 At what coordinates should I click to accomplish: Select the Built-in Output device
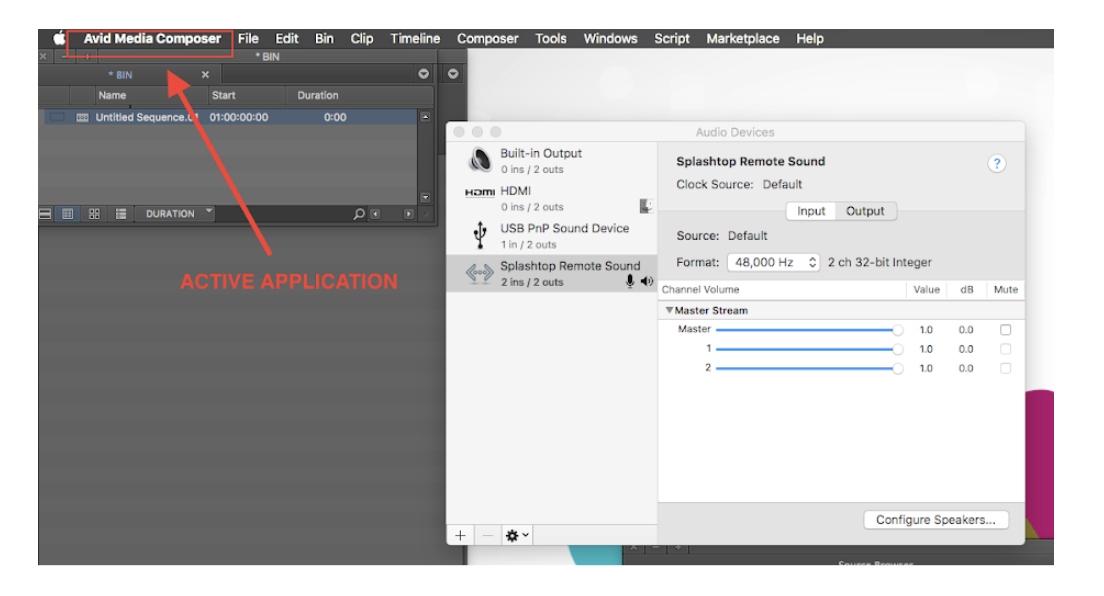(552, 161)
